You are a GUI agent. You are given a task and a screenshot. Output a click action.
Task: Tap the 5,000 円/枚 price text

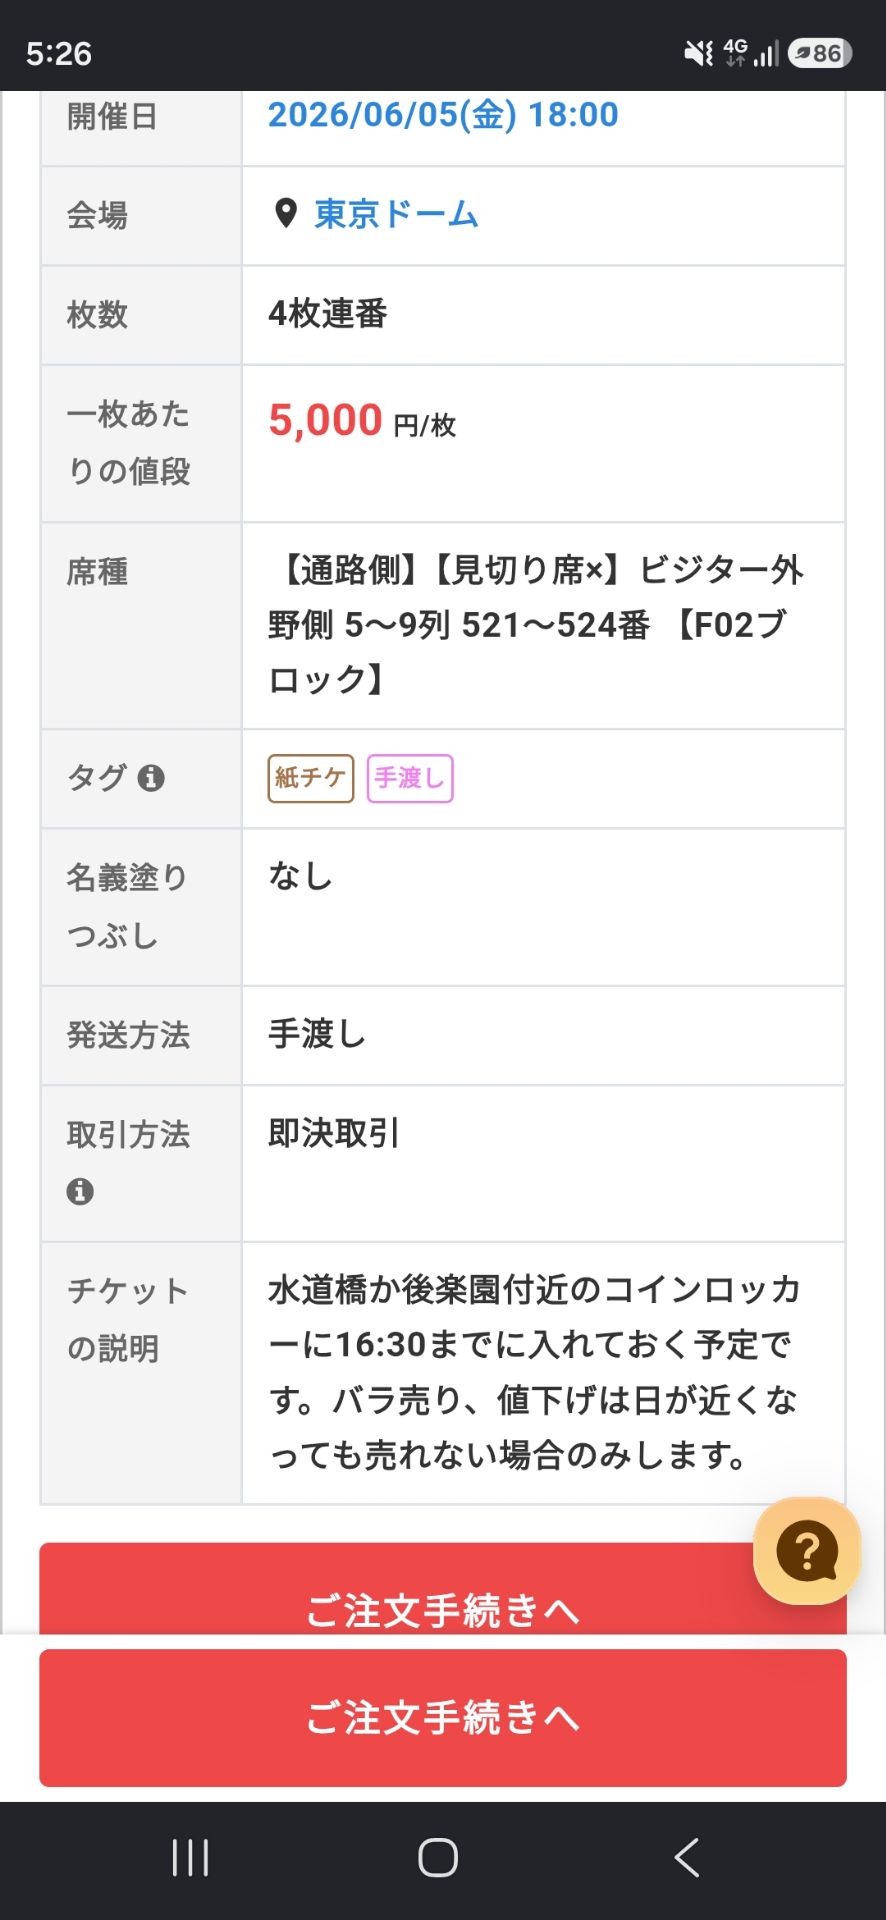coord(362,421)
